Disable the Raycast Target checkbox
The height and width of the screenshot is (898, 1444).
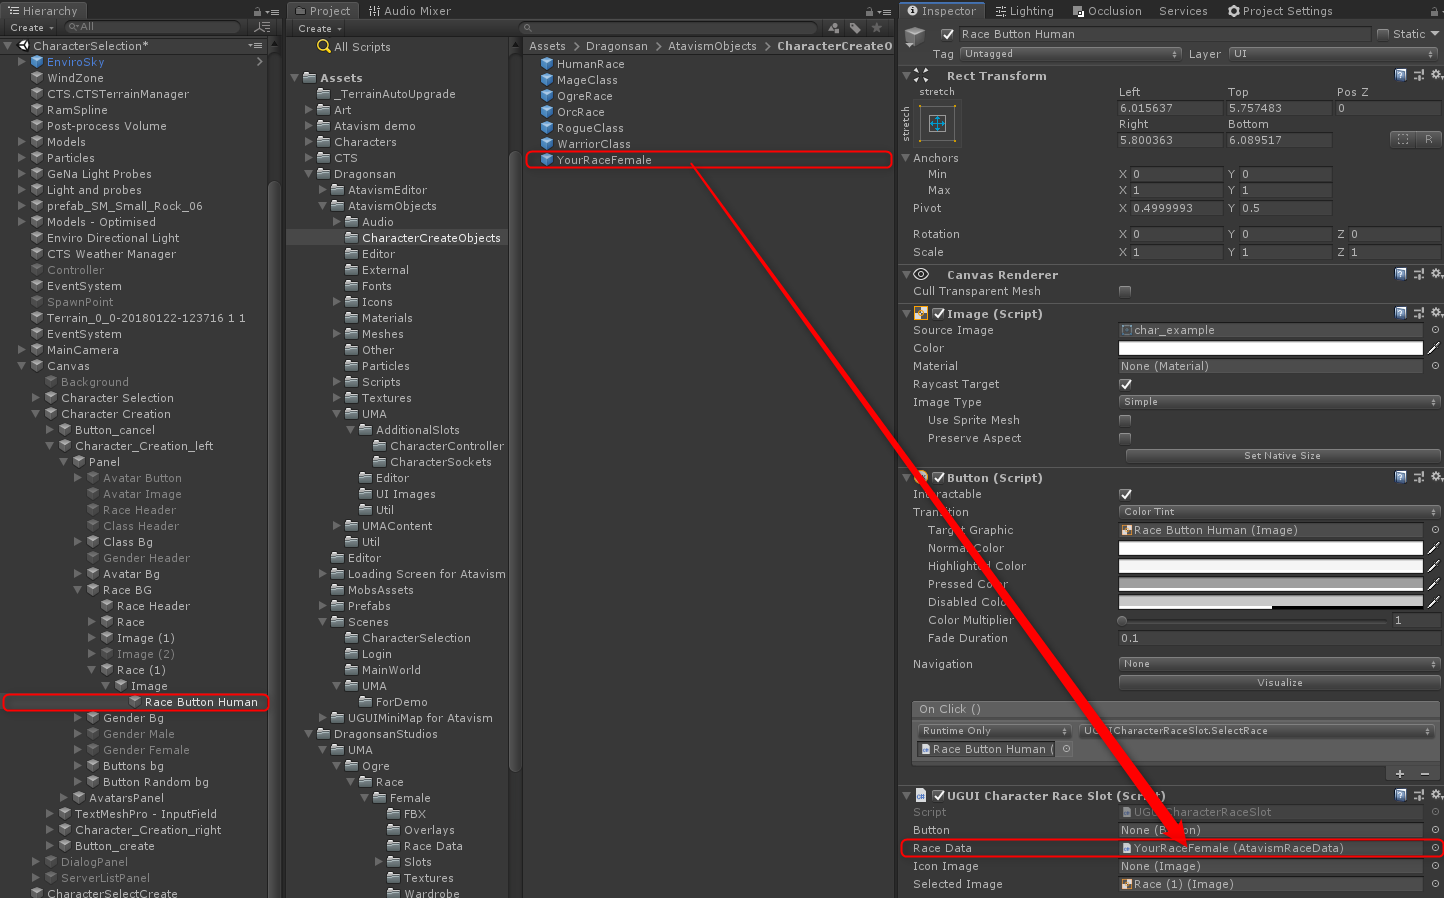1125,384
